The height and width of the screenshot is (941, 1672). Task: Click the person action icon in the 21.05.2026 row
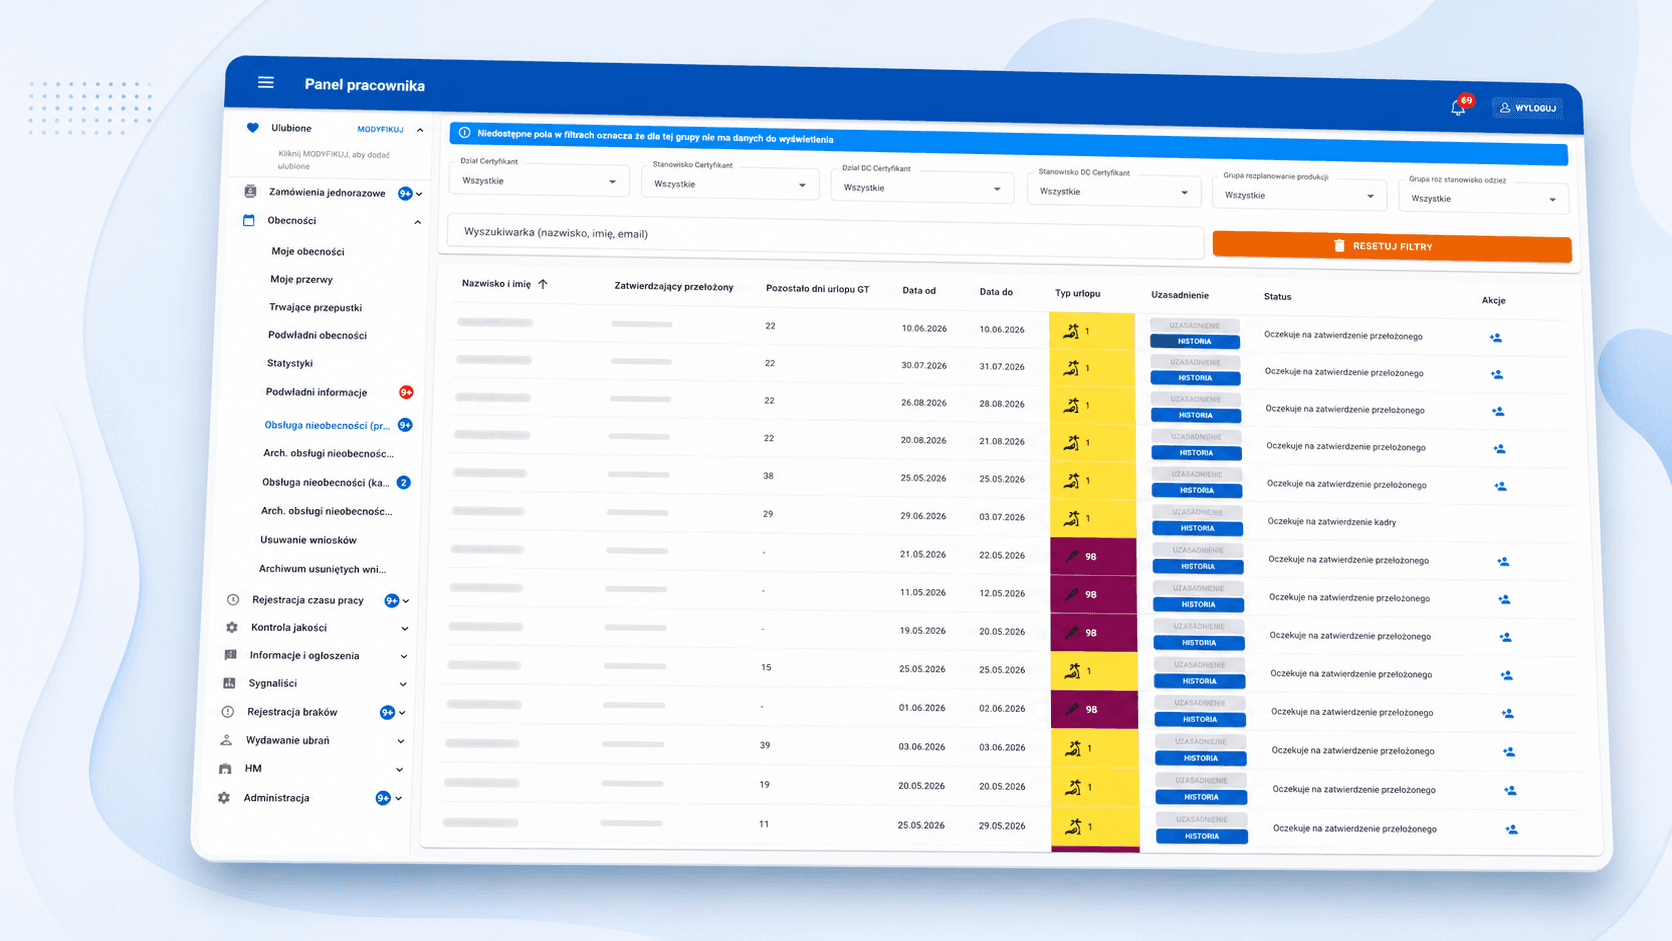1503,562
